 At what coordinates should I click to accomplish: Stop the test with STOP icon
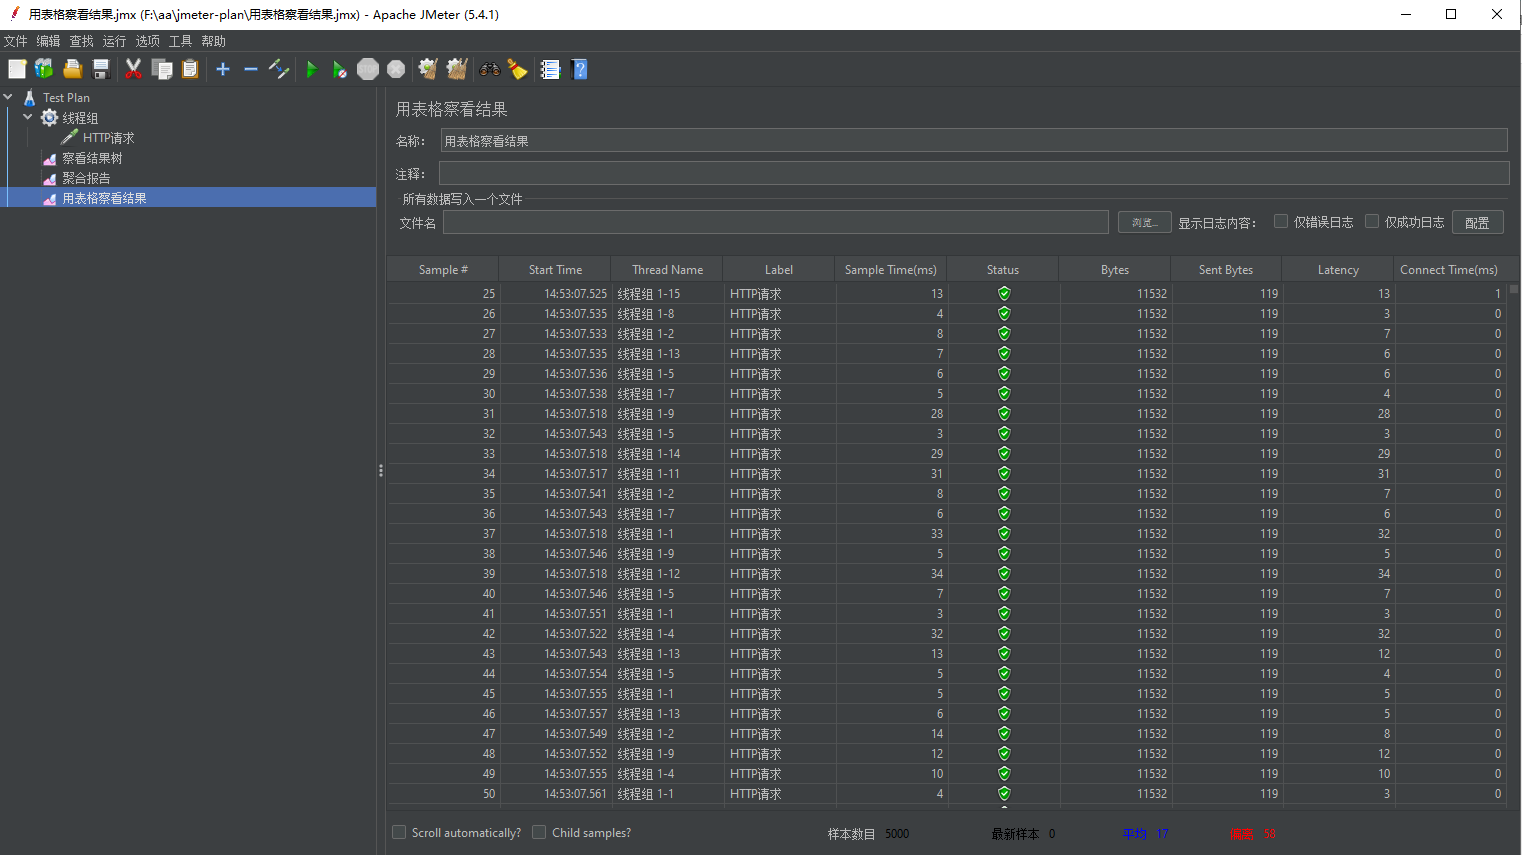click(x=368, y=69)
